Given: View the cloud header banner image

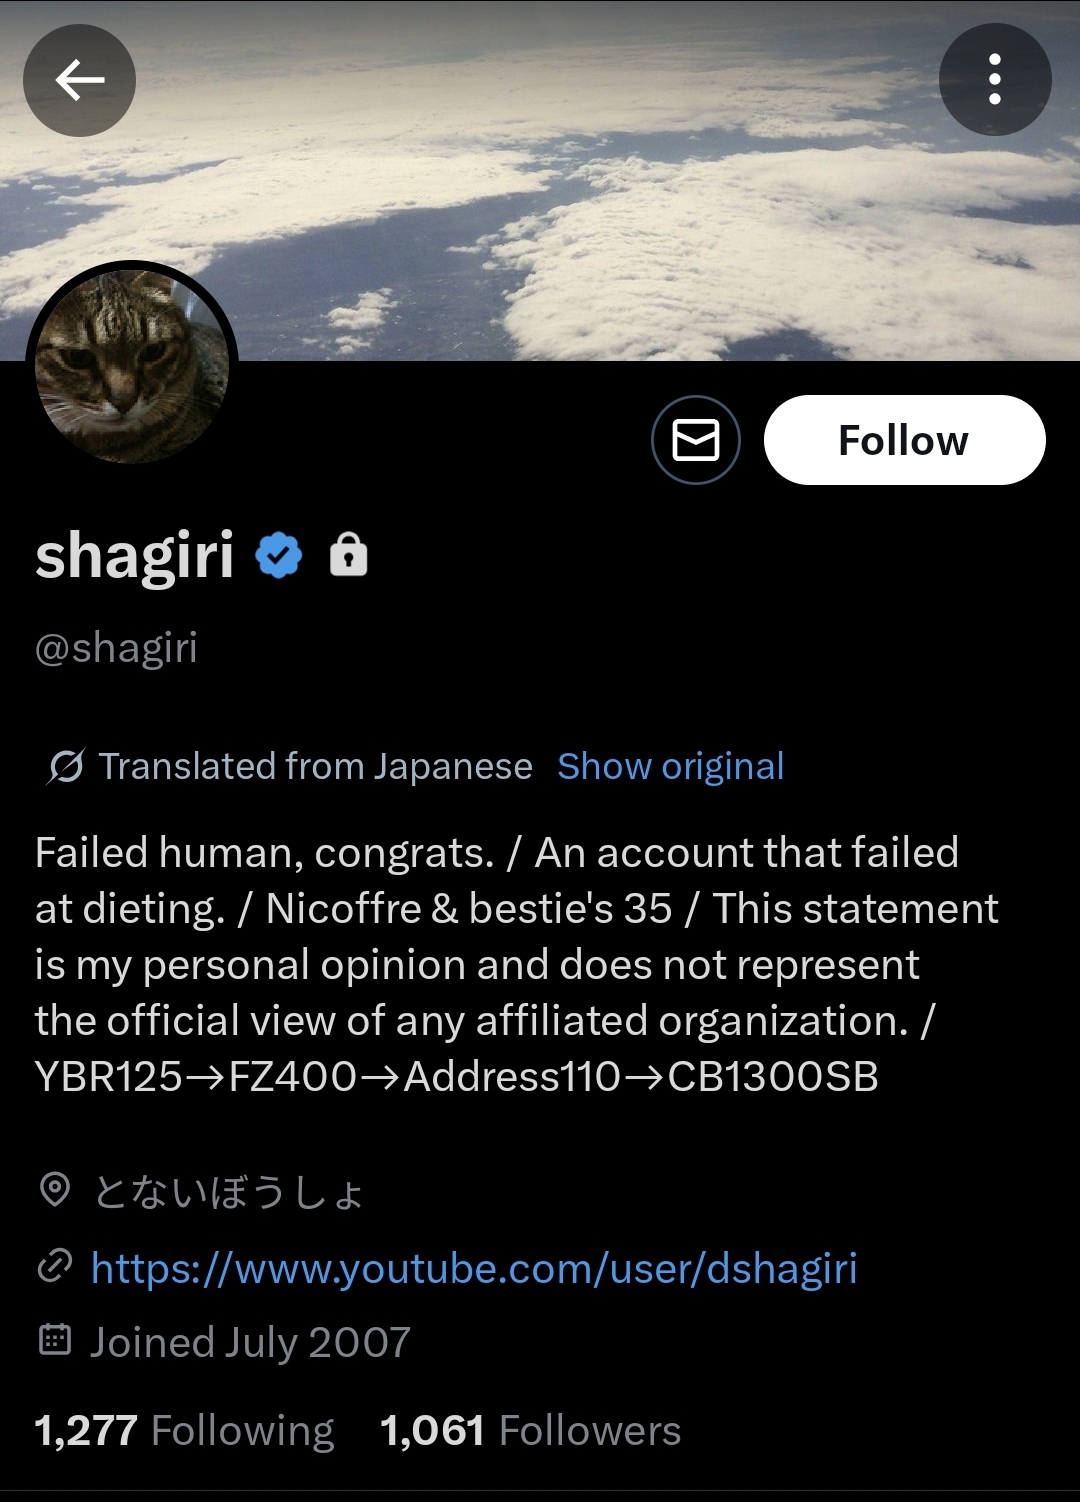Looking at the screenshot, I should (540, 180).
